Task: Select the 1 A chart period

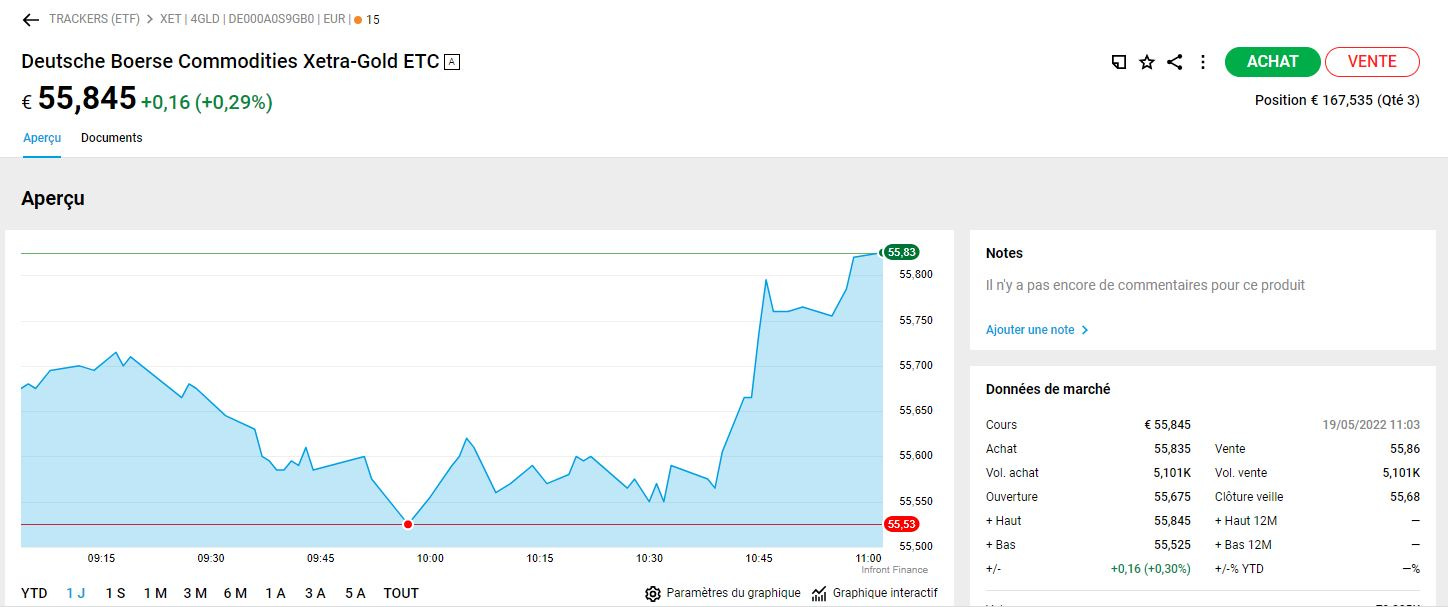Action: pyautogui.click(x=275, y=593)
